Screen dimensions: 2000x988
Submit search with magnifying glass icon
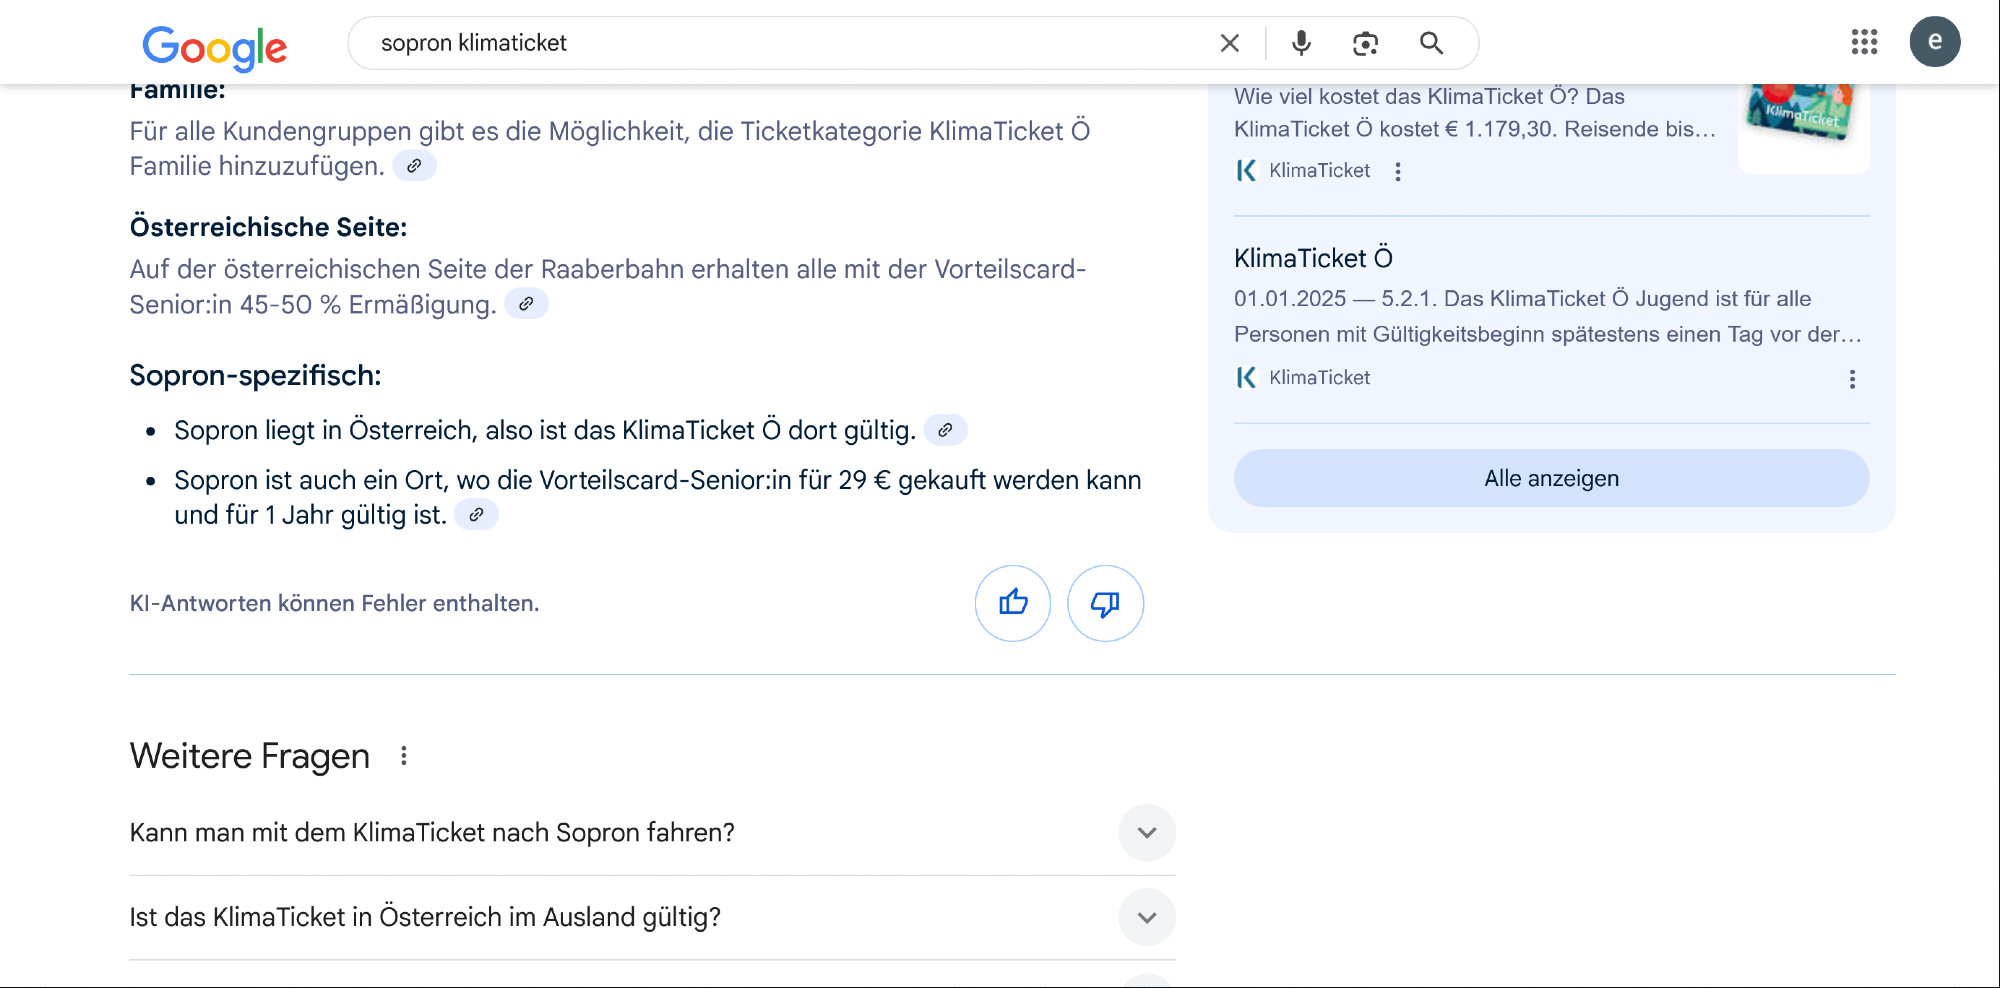(1431, 43)
